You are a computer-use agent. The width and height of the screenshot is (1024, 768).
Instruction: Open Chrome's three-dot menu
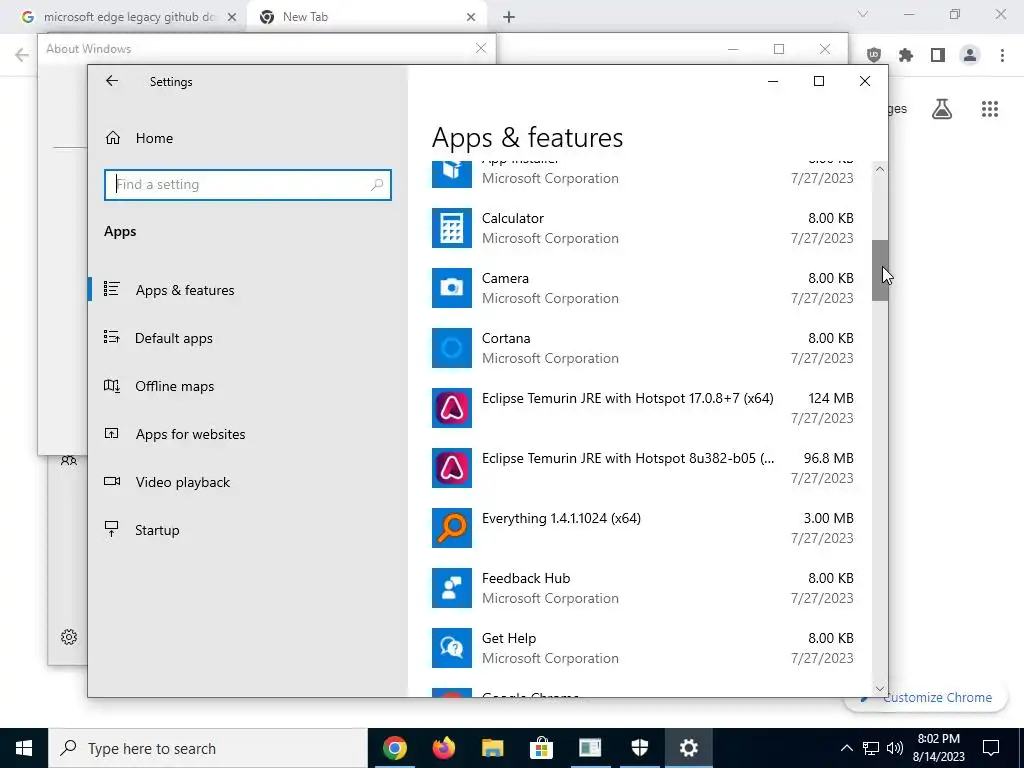click(x=1002, y=56)
